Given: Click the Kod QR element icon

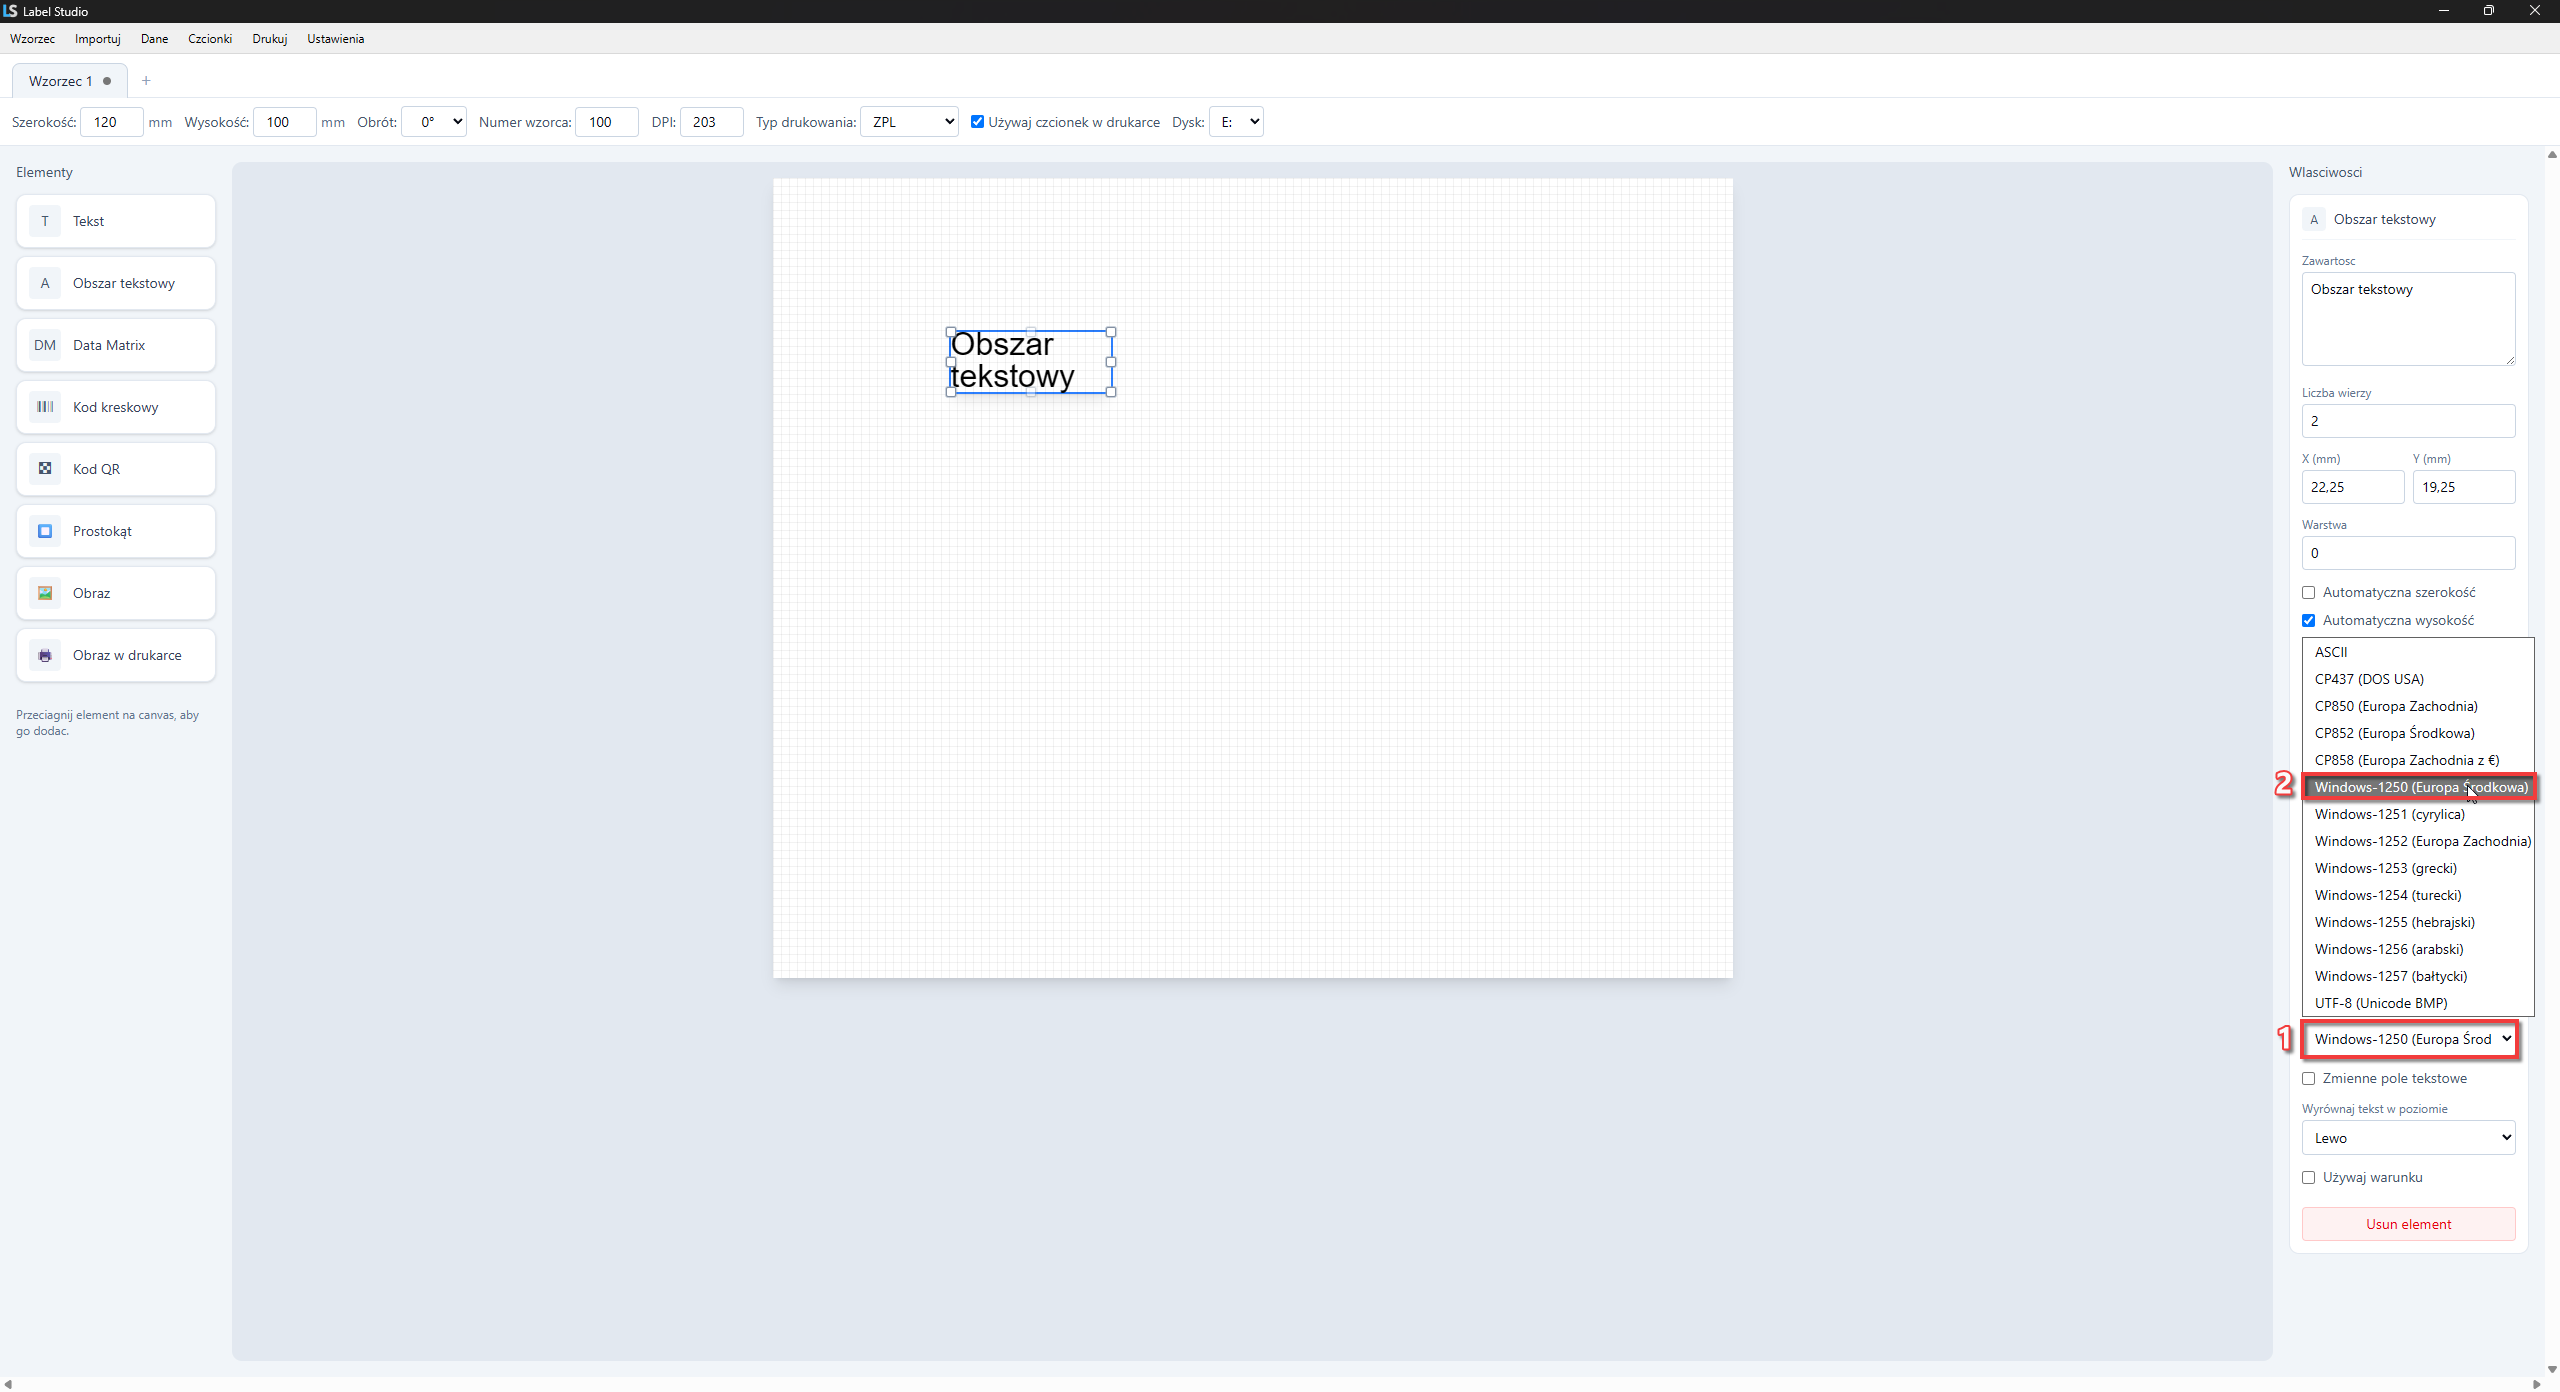Looking at the screenshot, I should tap(45, 469).
